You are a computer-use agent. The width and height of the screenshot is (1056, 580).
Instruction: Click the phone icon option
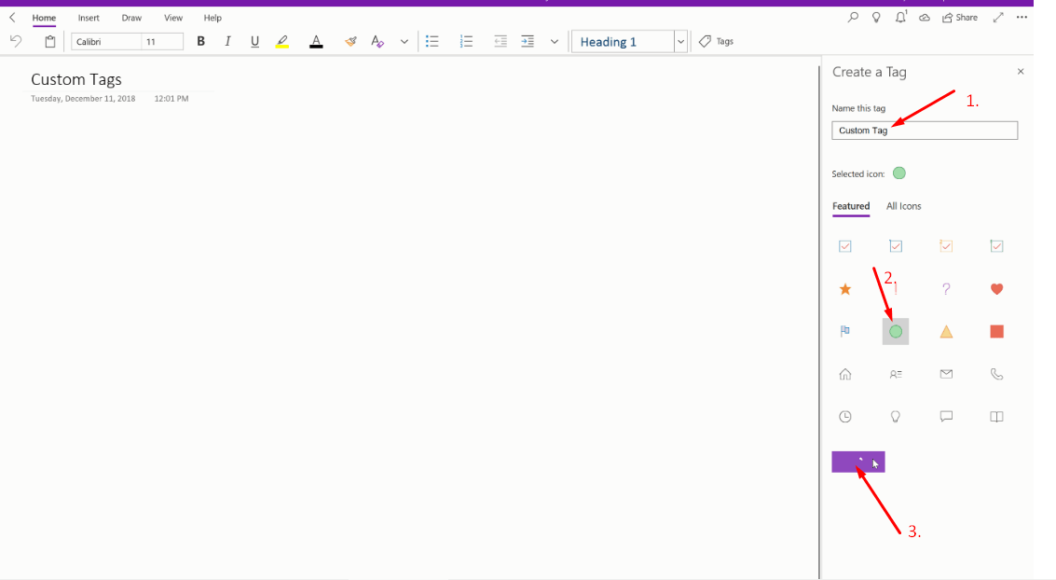pyautogui.click(x=996, y=373)
